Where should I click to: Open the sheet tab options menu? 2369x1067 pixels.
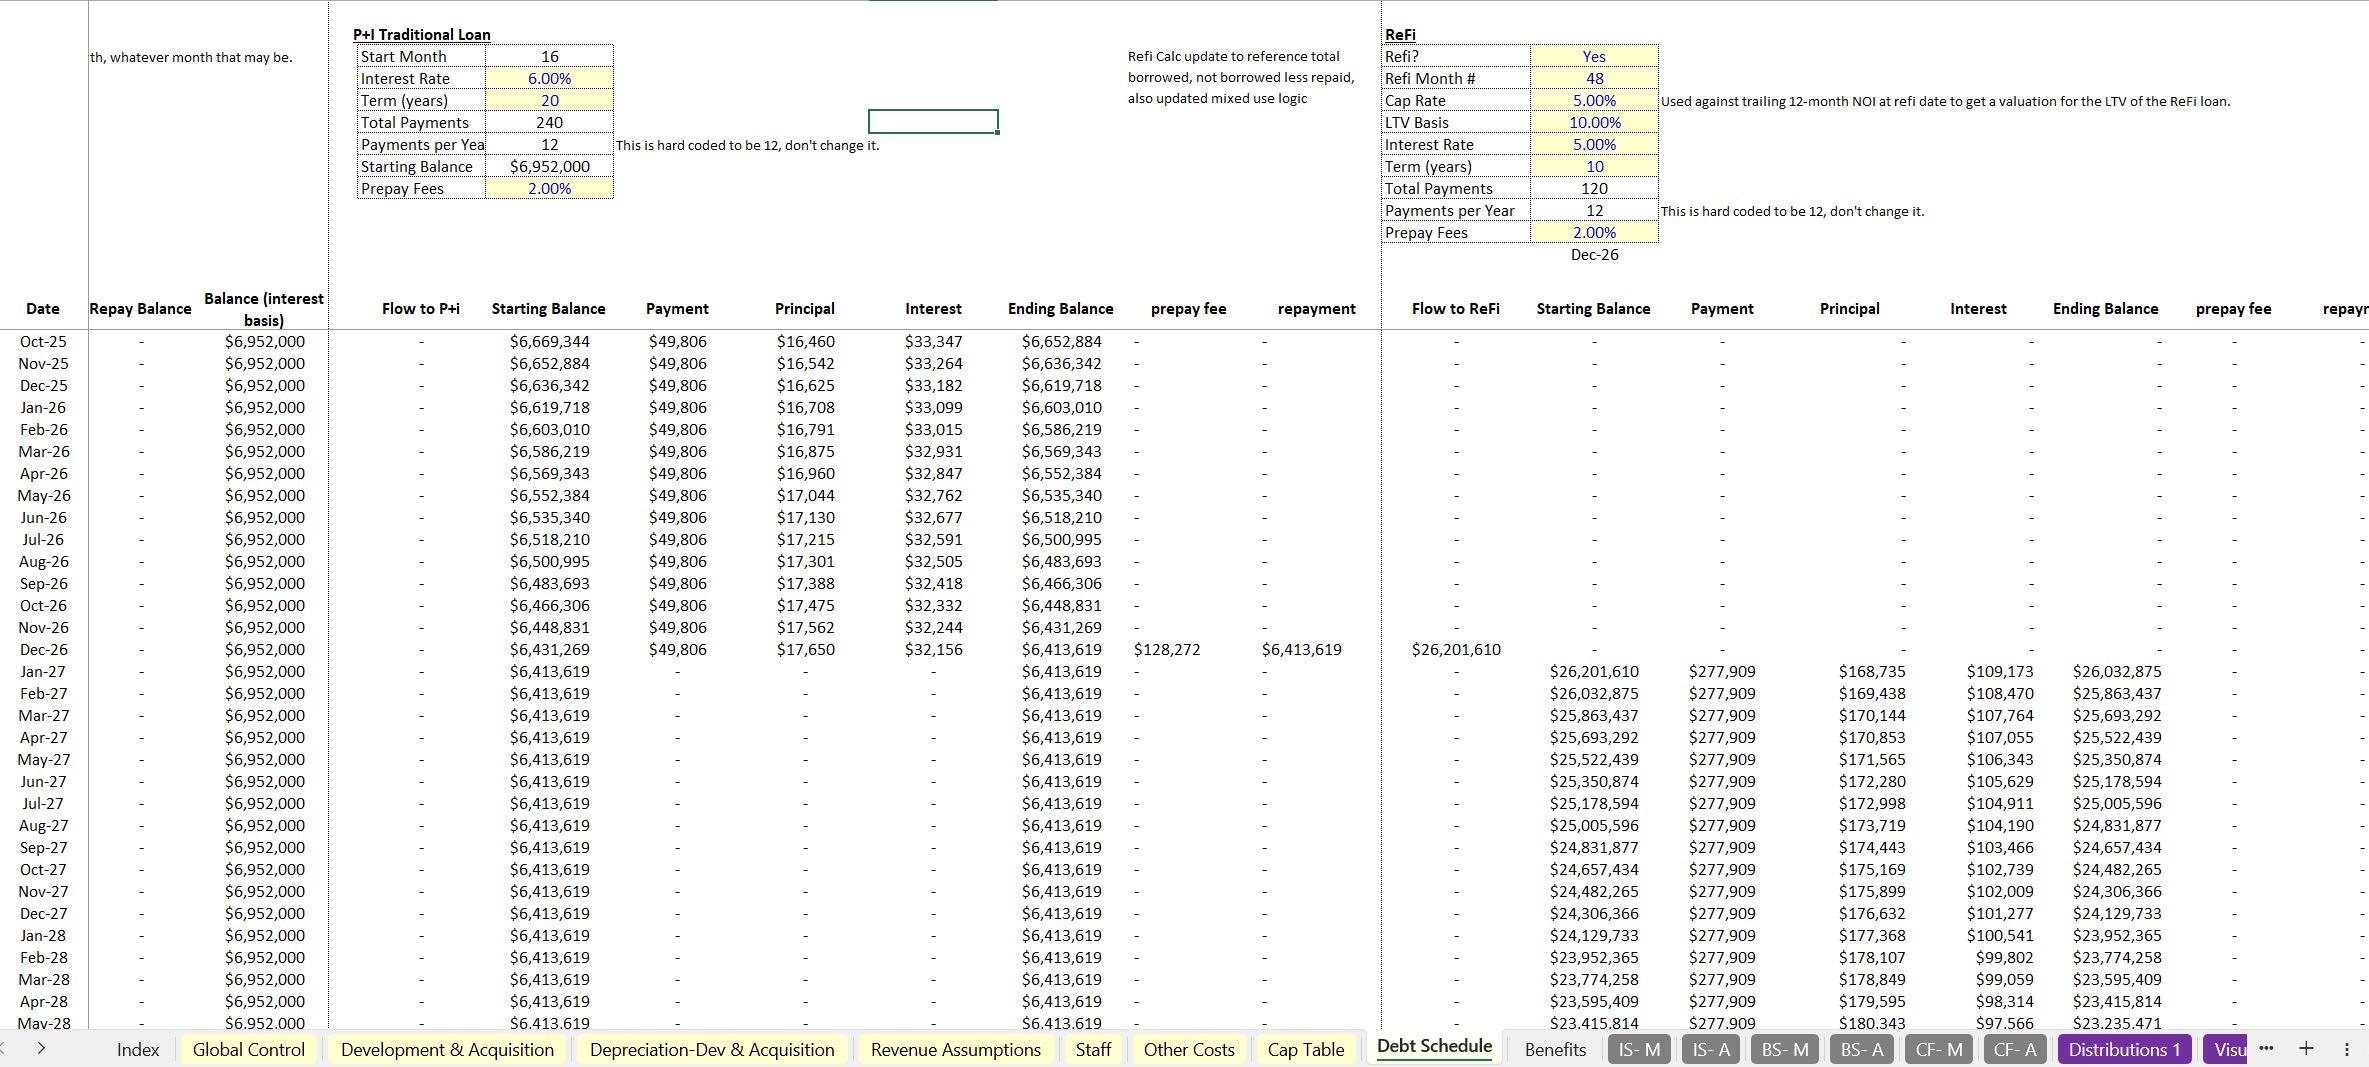[x=2347, y=1048]
